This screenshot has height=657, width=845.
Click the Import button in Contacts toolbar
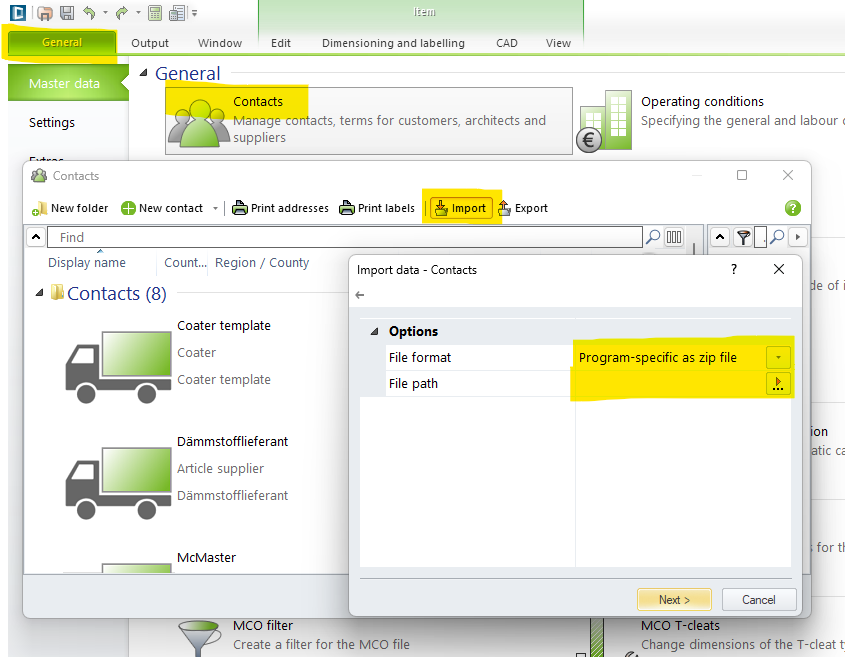459,208
